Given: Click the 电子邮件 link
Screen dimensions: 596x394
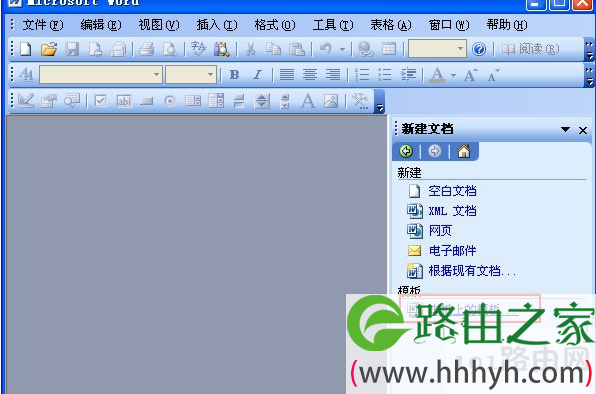Looking at the screenshot, I should point(452,251).
